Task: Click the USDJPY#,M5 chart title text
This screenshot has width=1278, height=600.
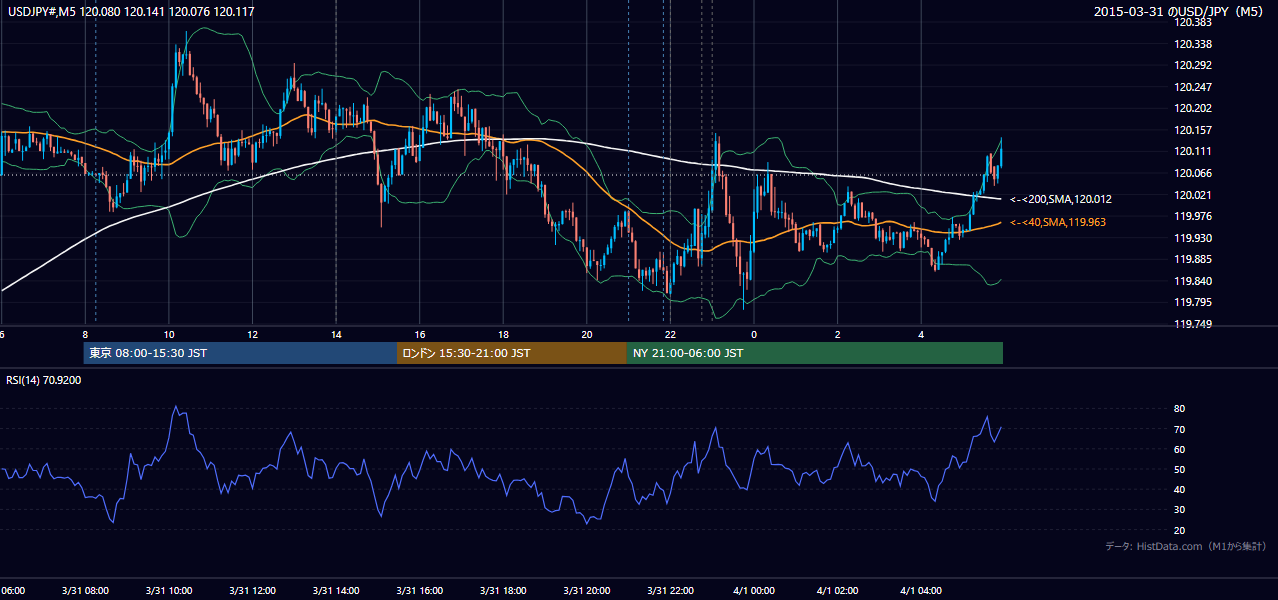Action: coord(130,11)
